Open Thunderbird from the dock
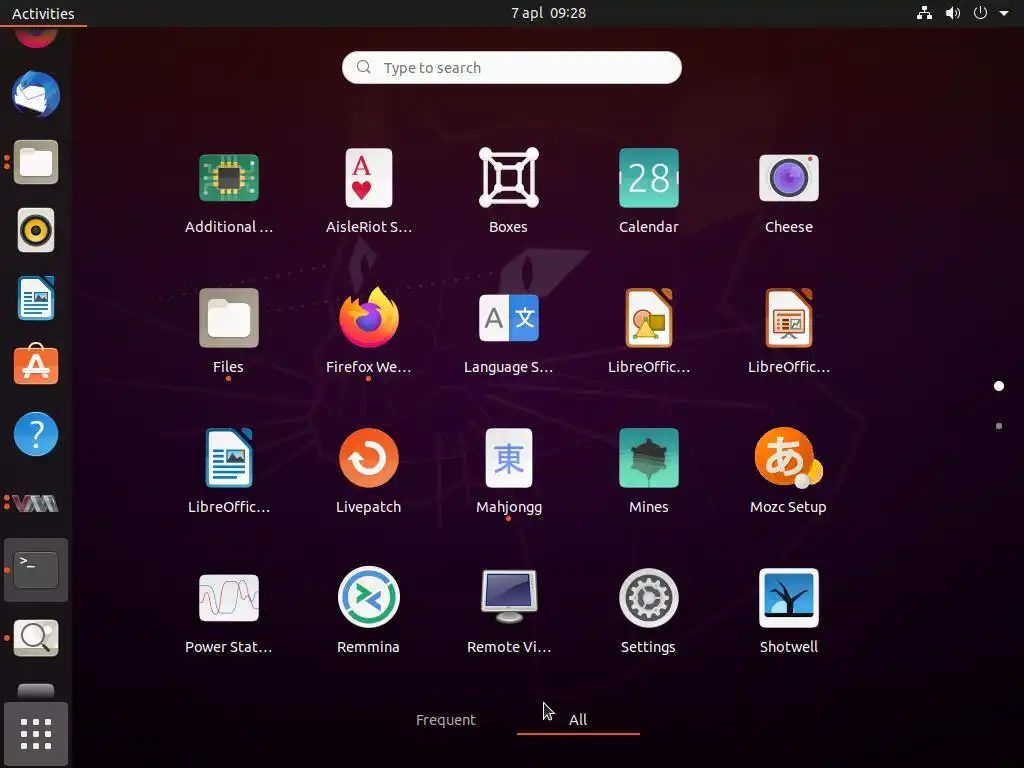Image resolution: width=1024 pixels, height=768 pixels. pos(36,94)
